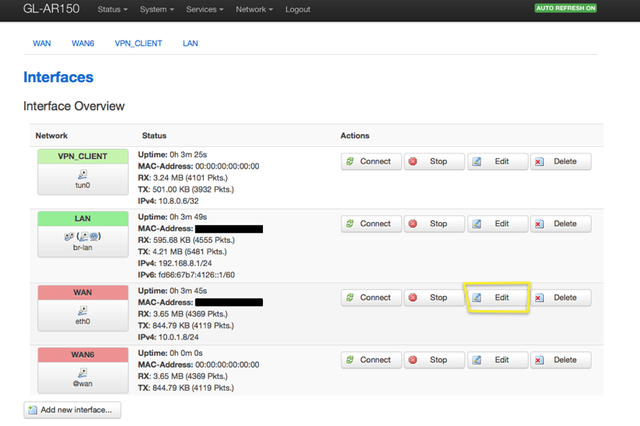
Task: Edit the WAN eth0 interface
Action: 498,298
